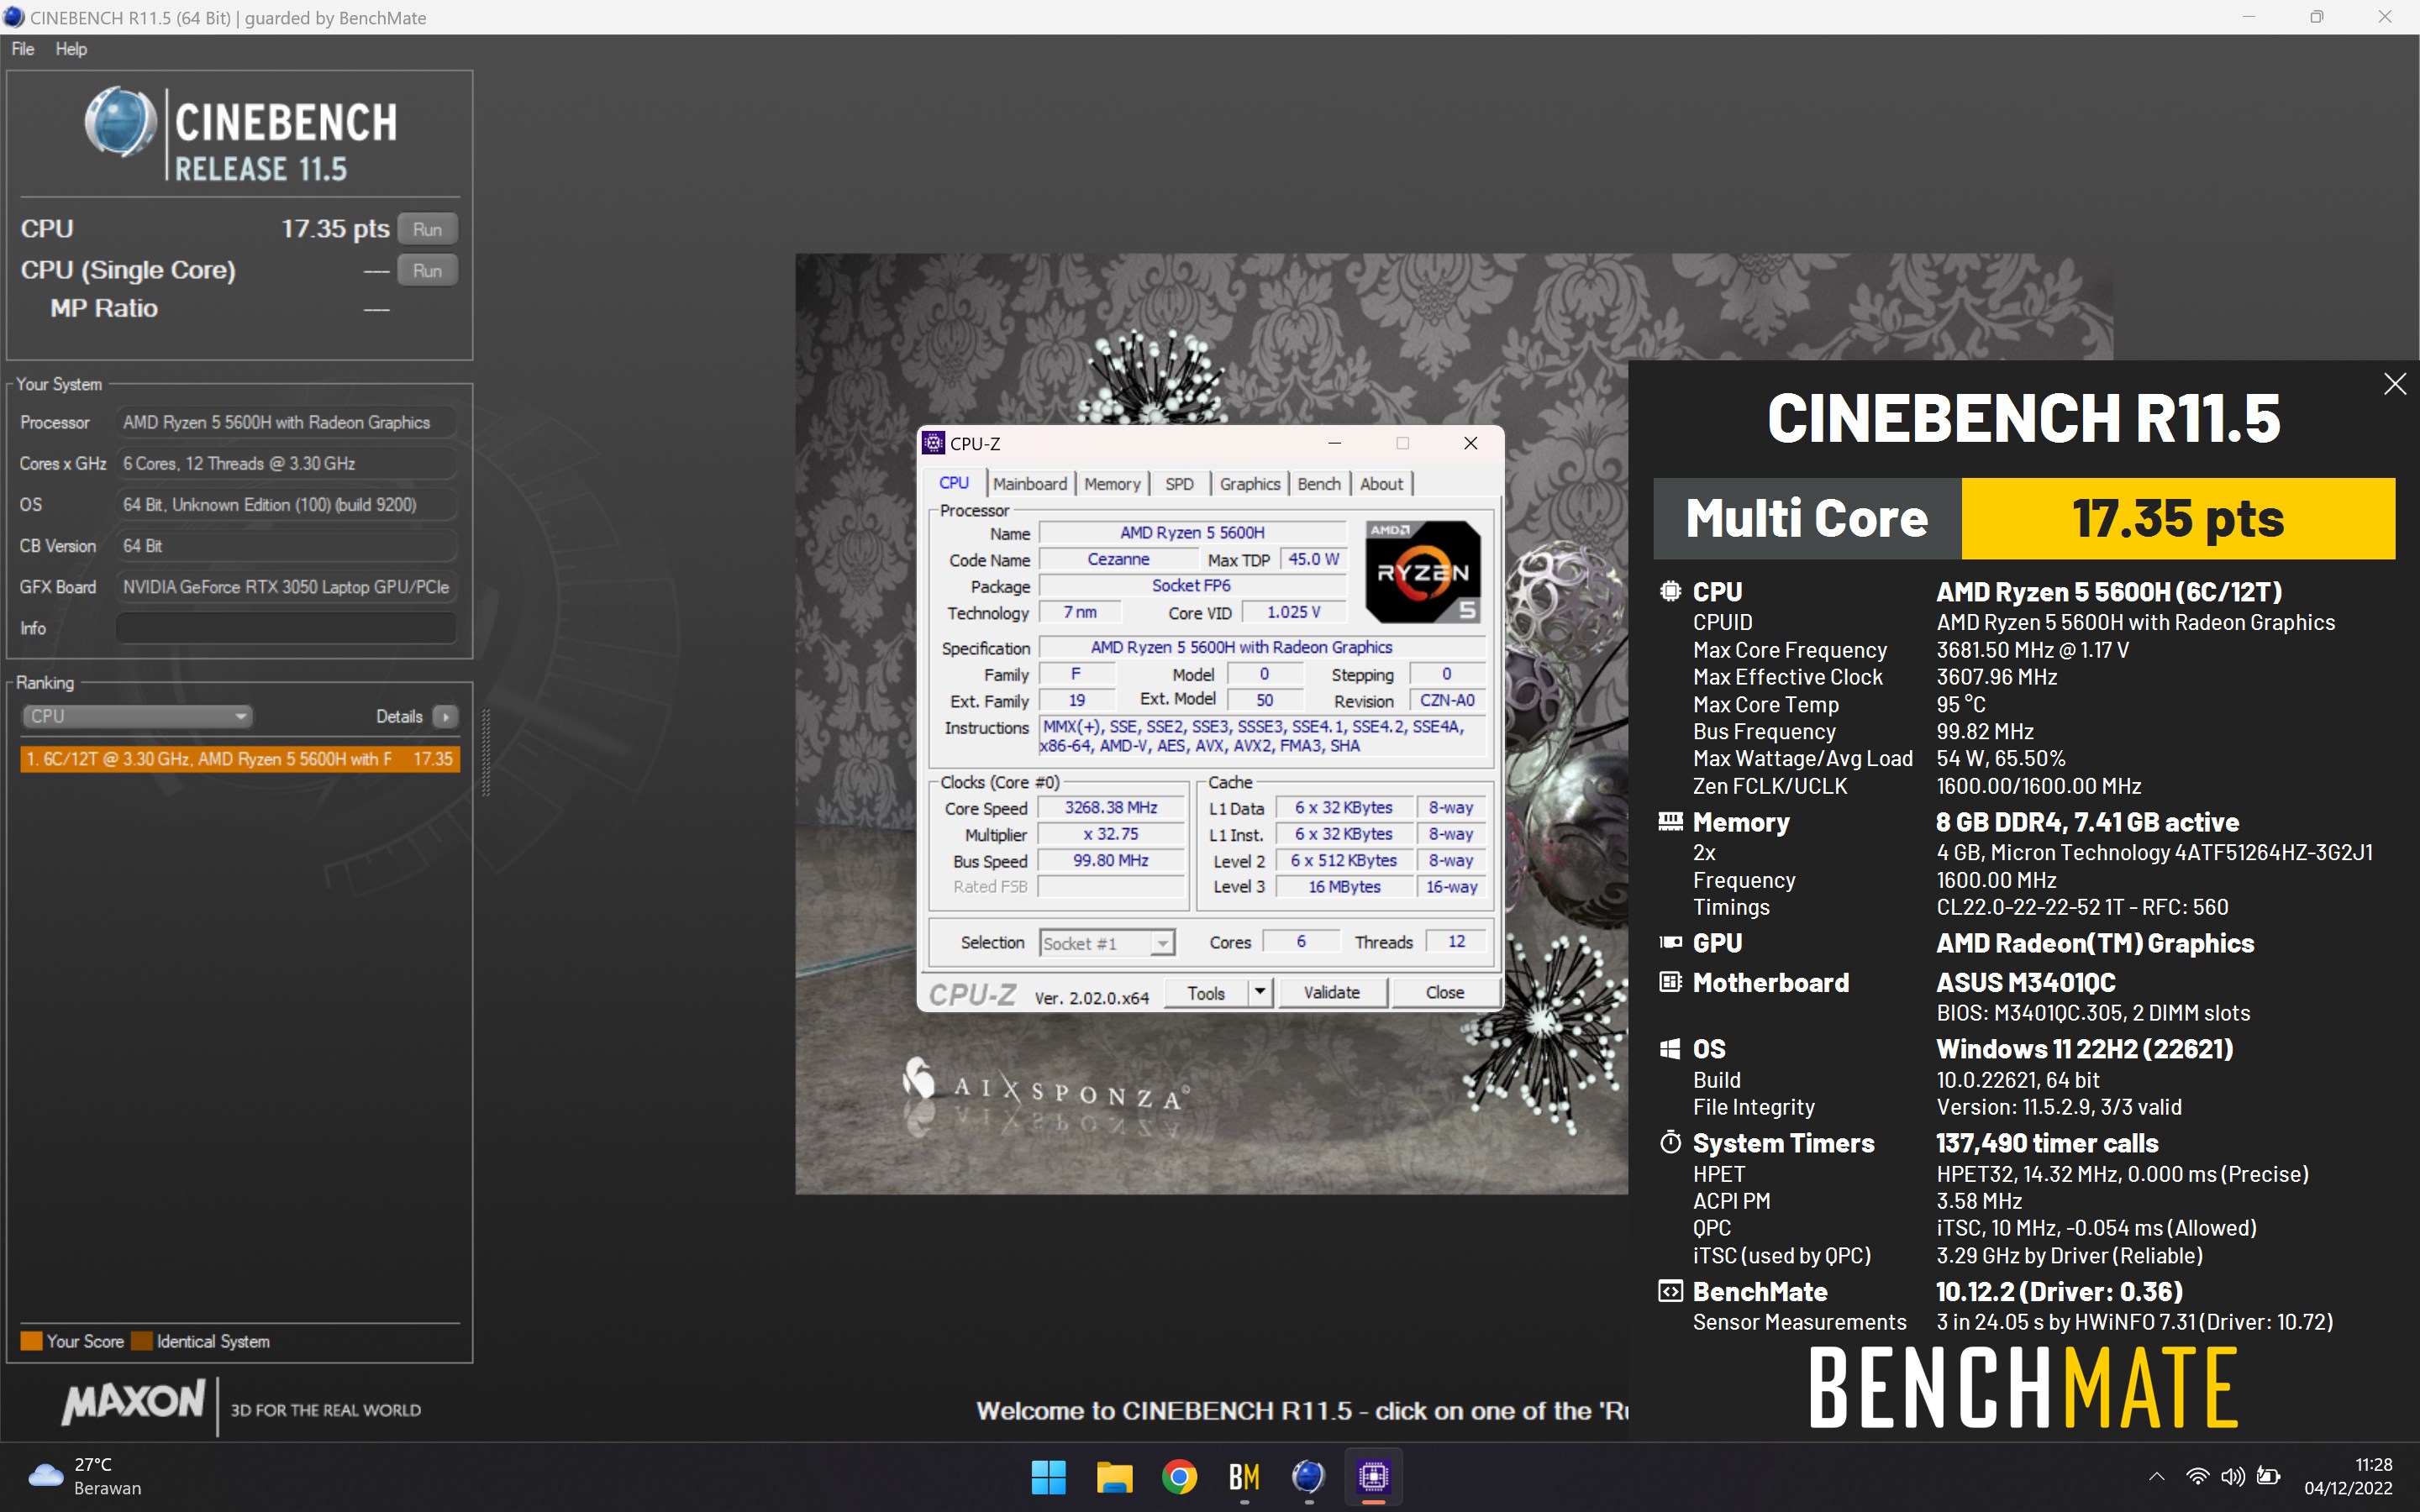Switch to the About tab in CPU-Z

tap(1381, 484)
